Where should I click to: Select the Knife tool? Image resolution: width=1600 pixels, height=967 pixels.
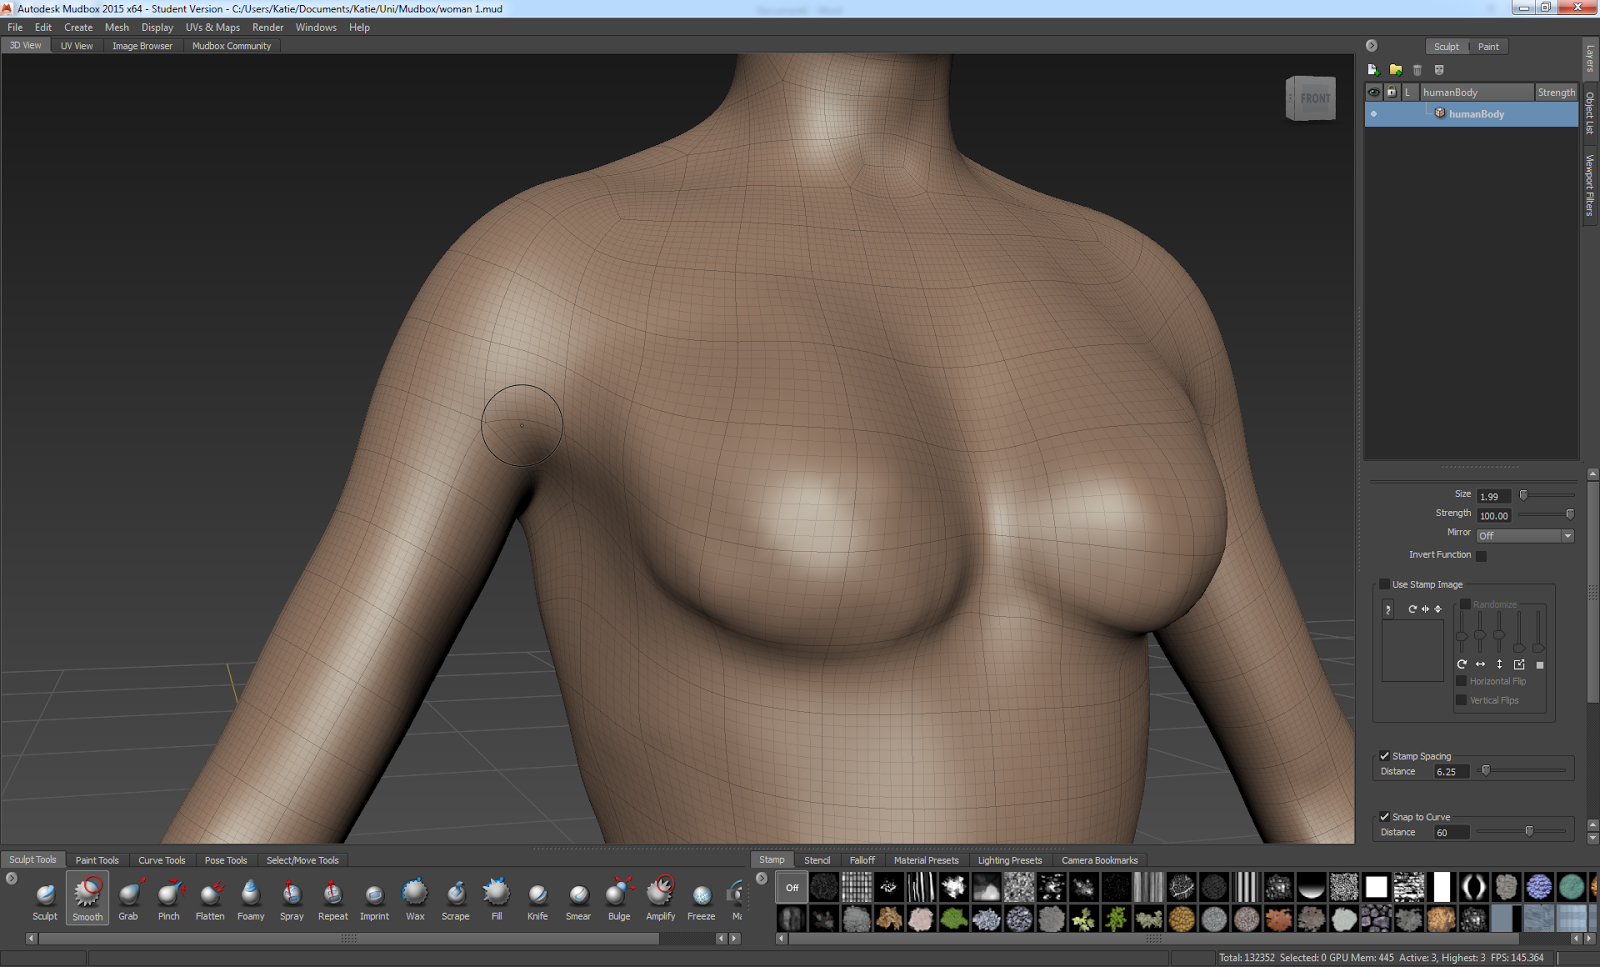tap(538, 899)
